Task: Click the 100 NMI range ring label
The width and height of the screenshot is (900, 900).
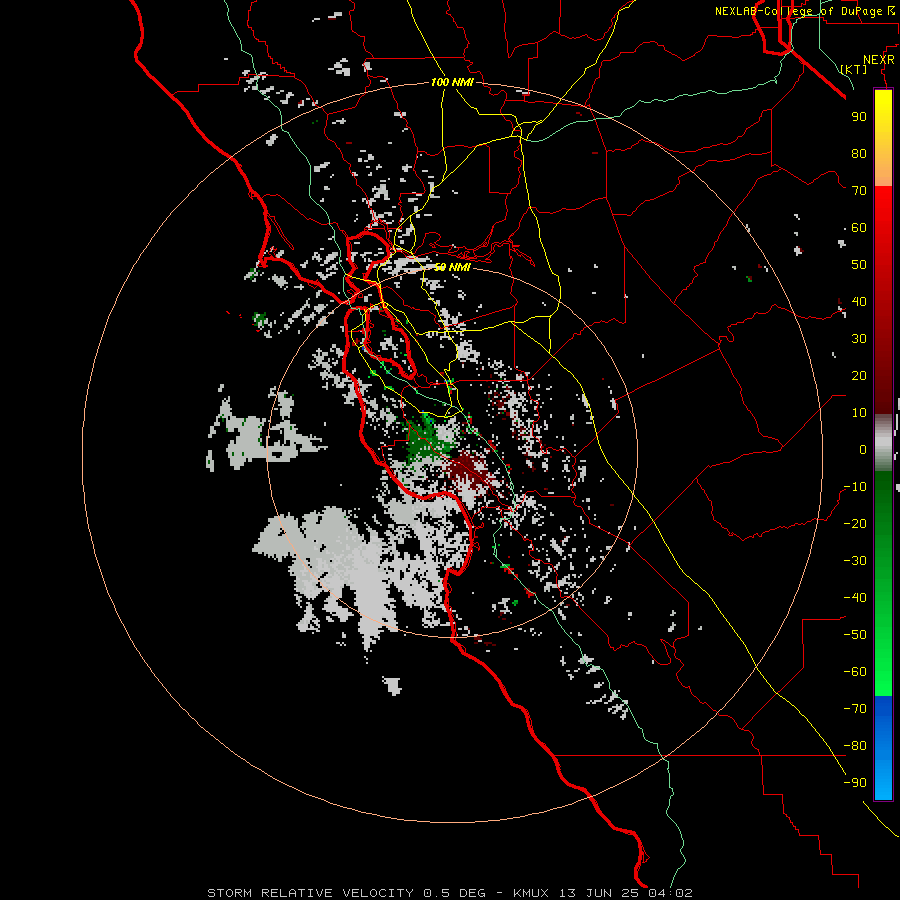Action: [x=452, y=83]
